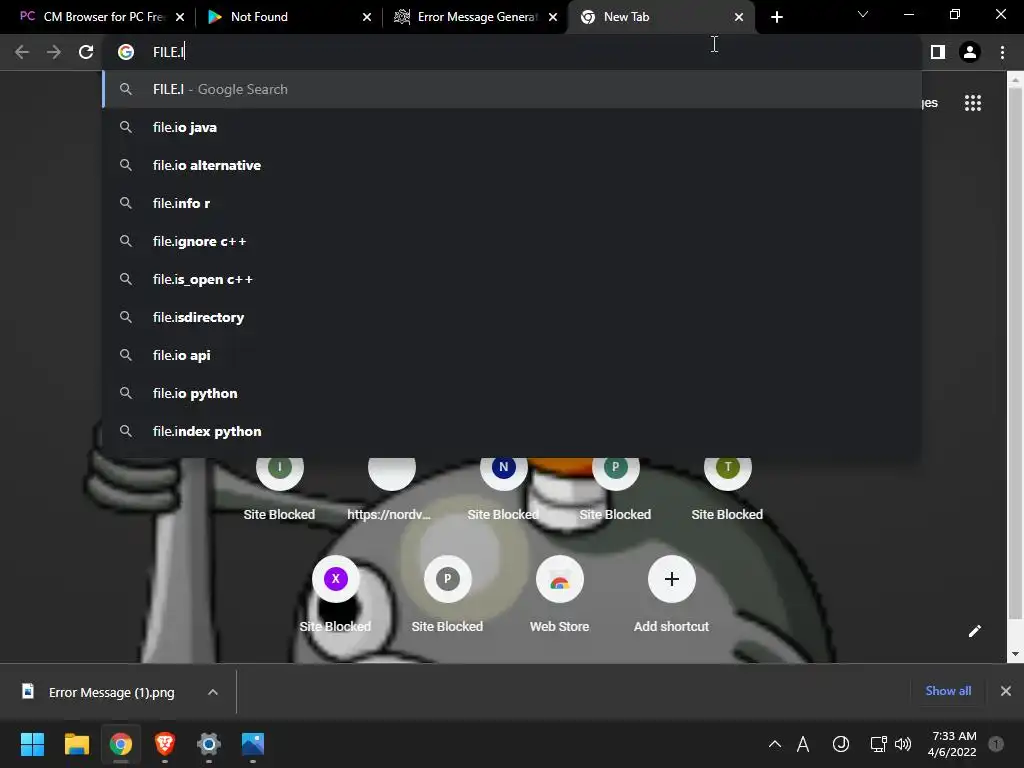Expand Error Message (1).png download options
The image size is (1024, 768).
[x=213, y=692]
